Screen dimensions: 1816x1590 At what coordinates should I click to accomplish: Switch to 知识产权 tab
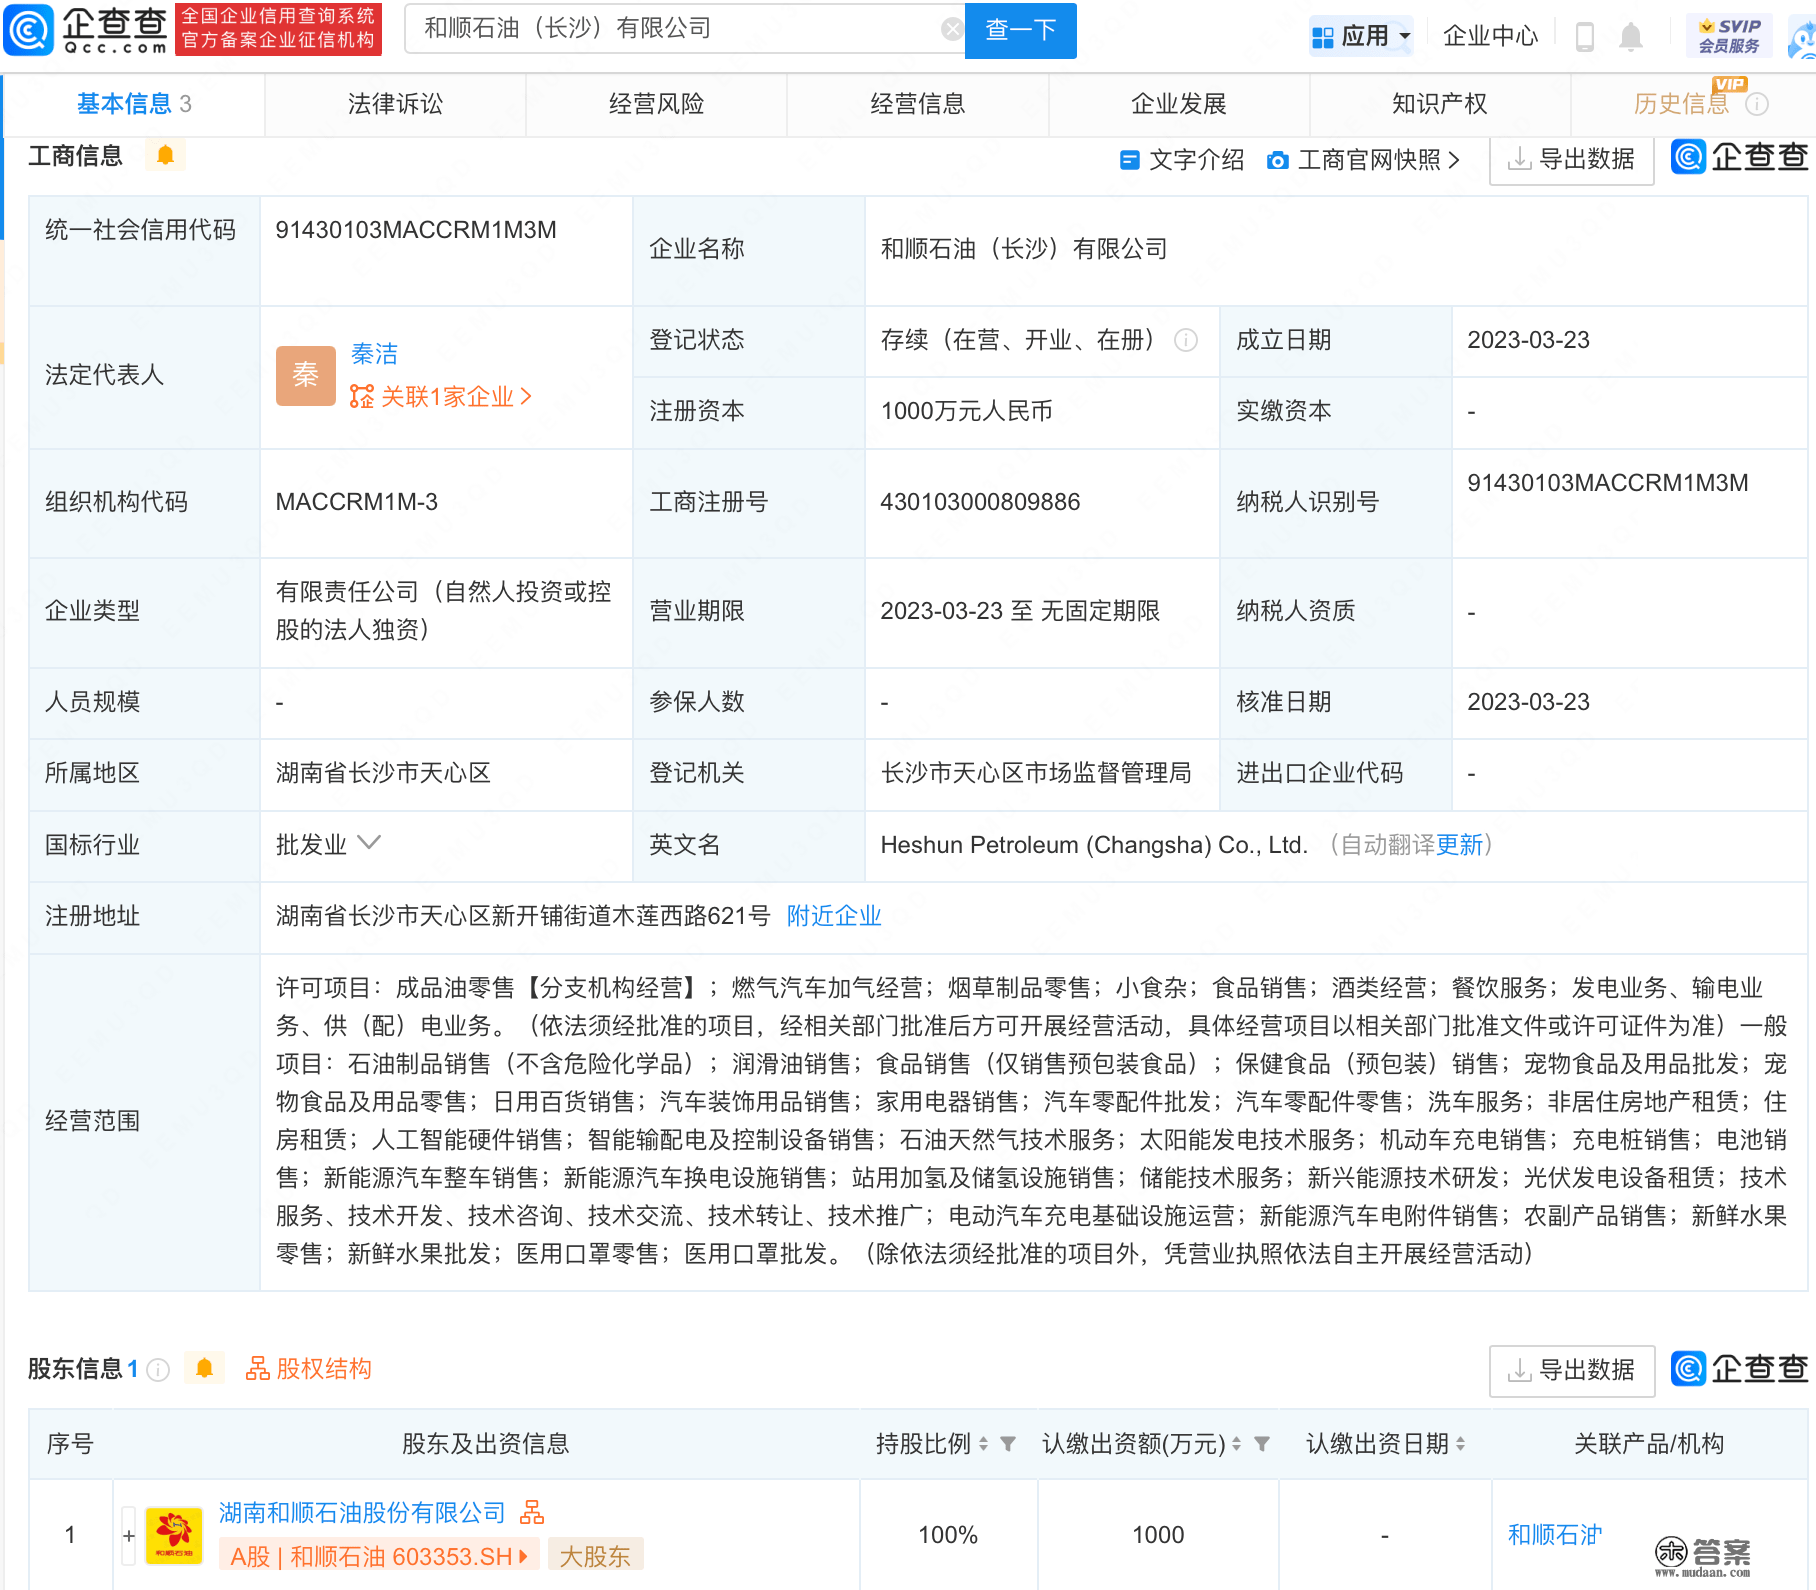point(1439,104)
